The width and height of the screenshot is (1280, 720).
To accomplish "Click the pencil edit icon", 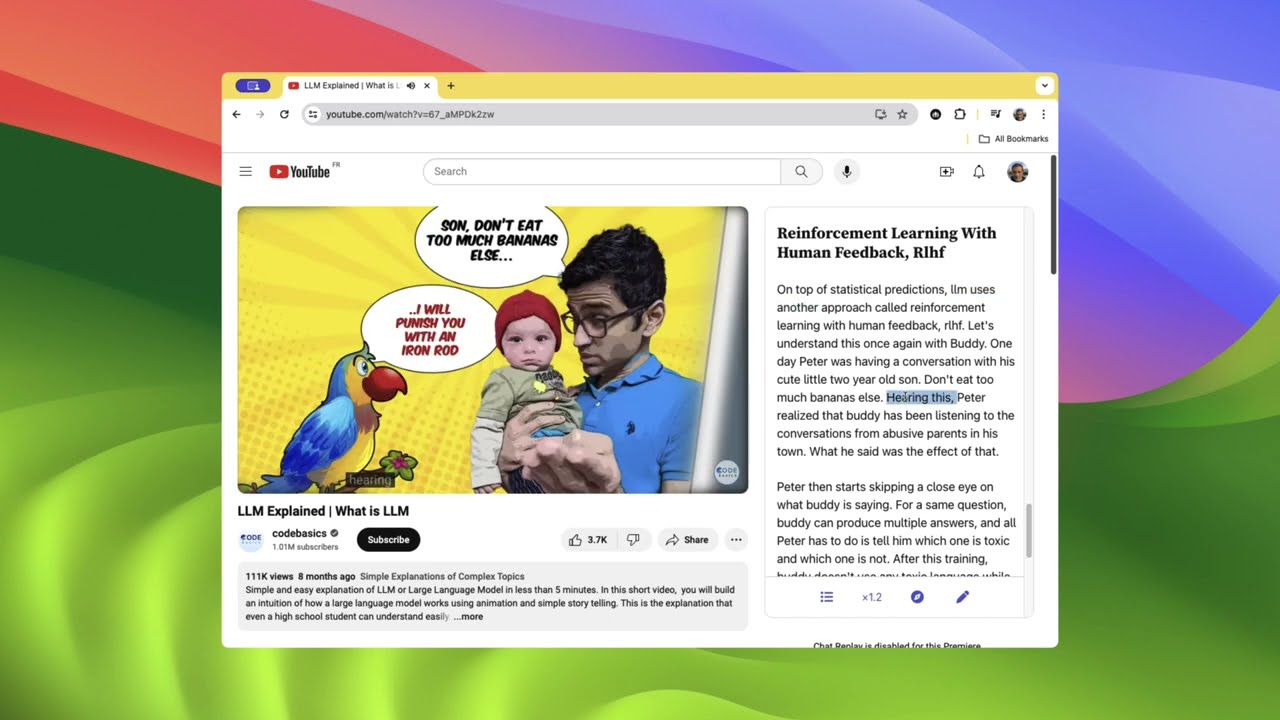I will coord(962,597).
